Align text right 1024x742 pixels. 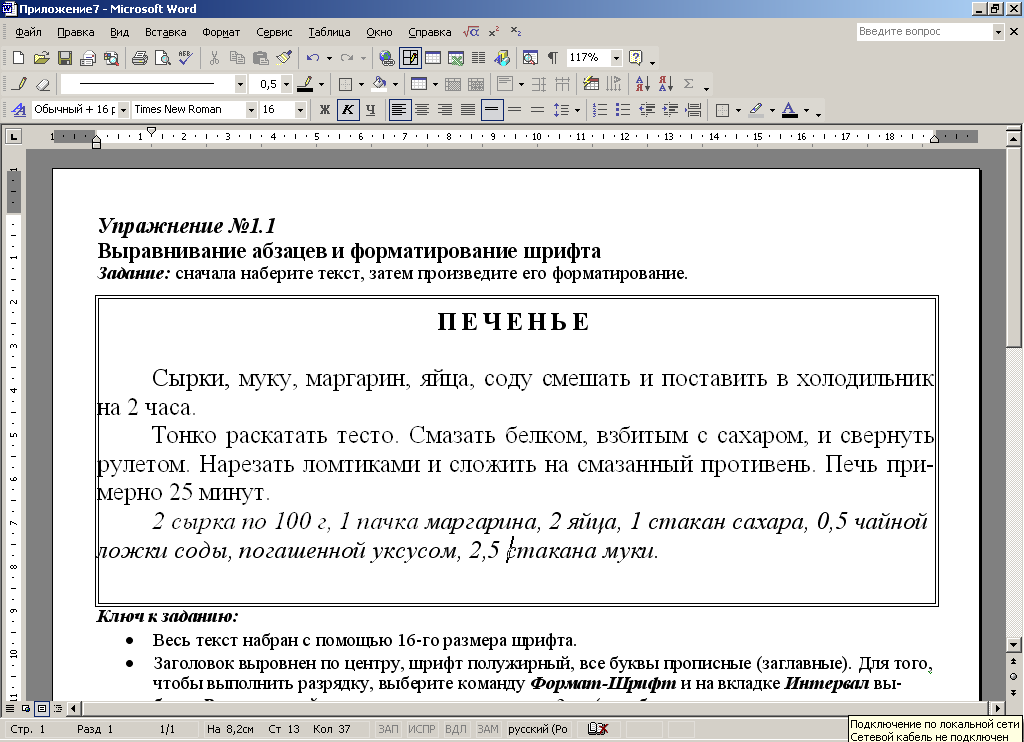click(445, 110)
